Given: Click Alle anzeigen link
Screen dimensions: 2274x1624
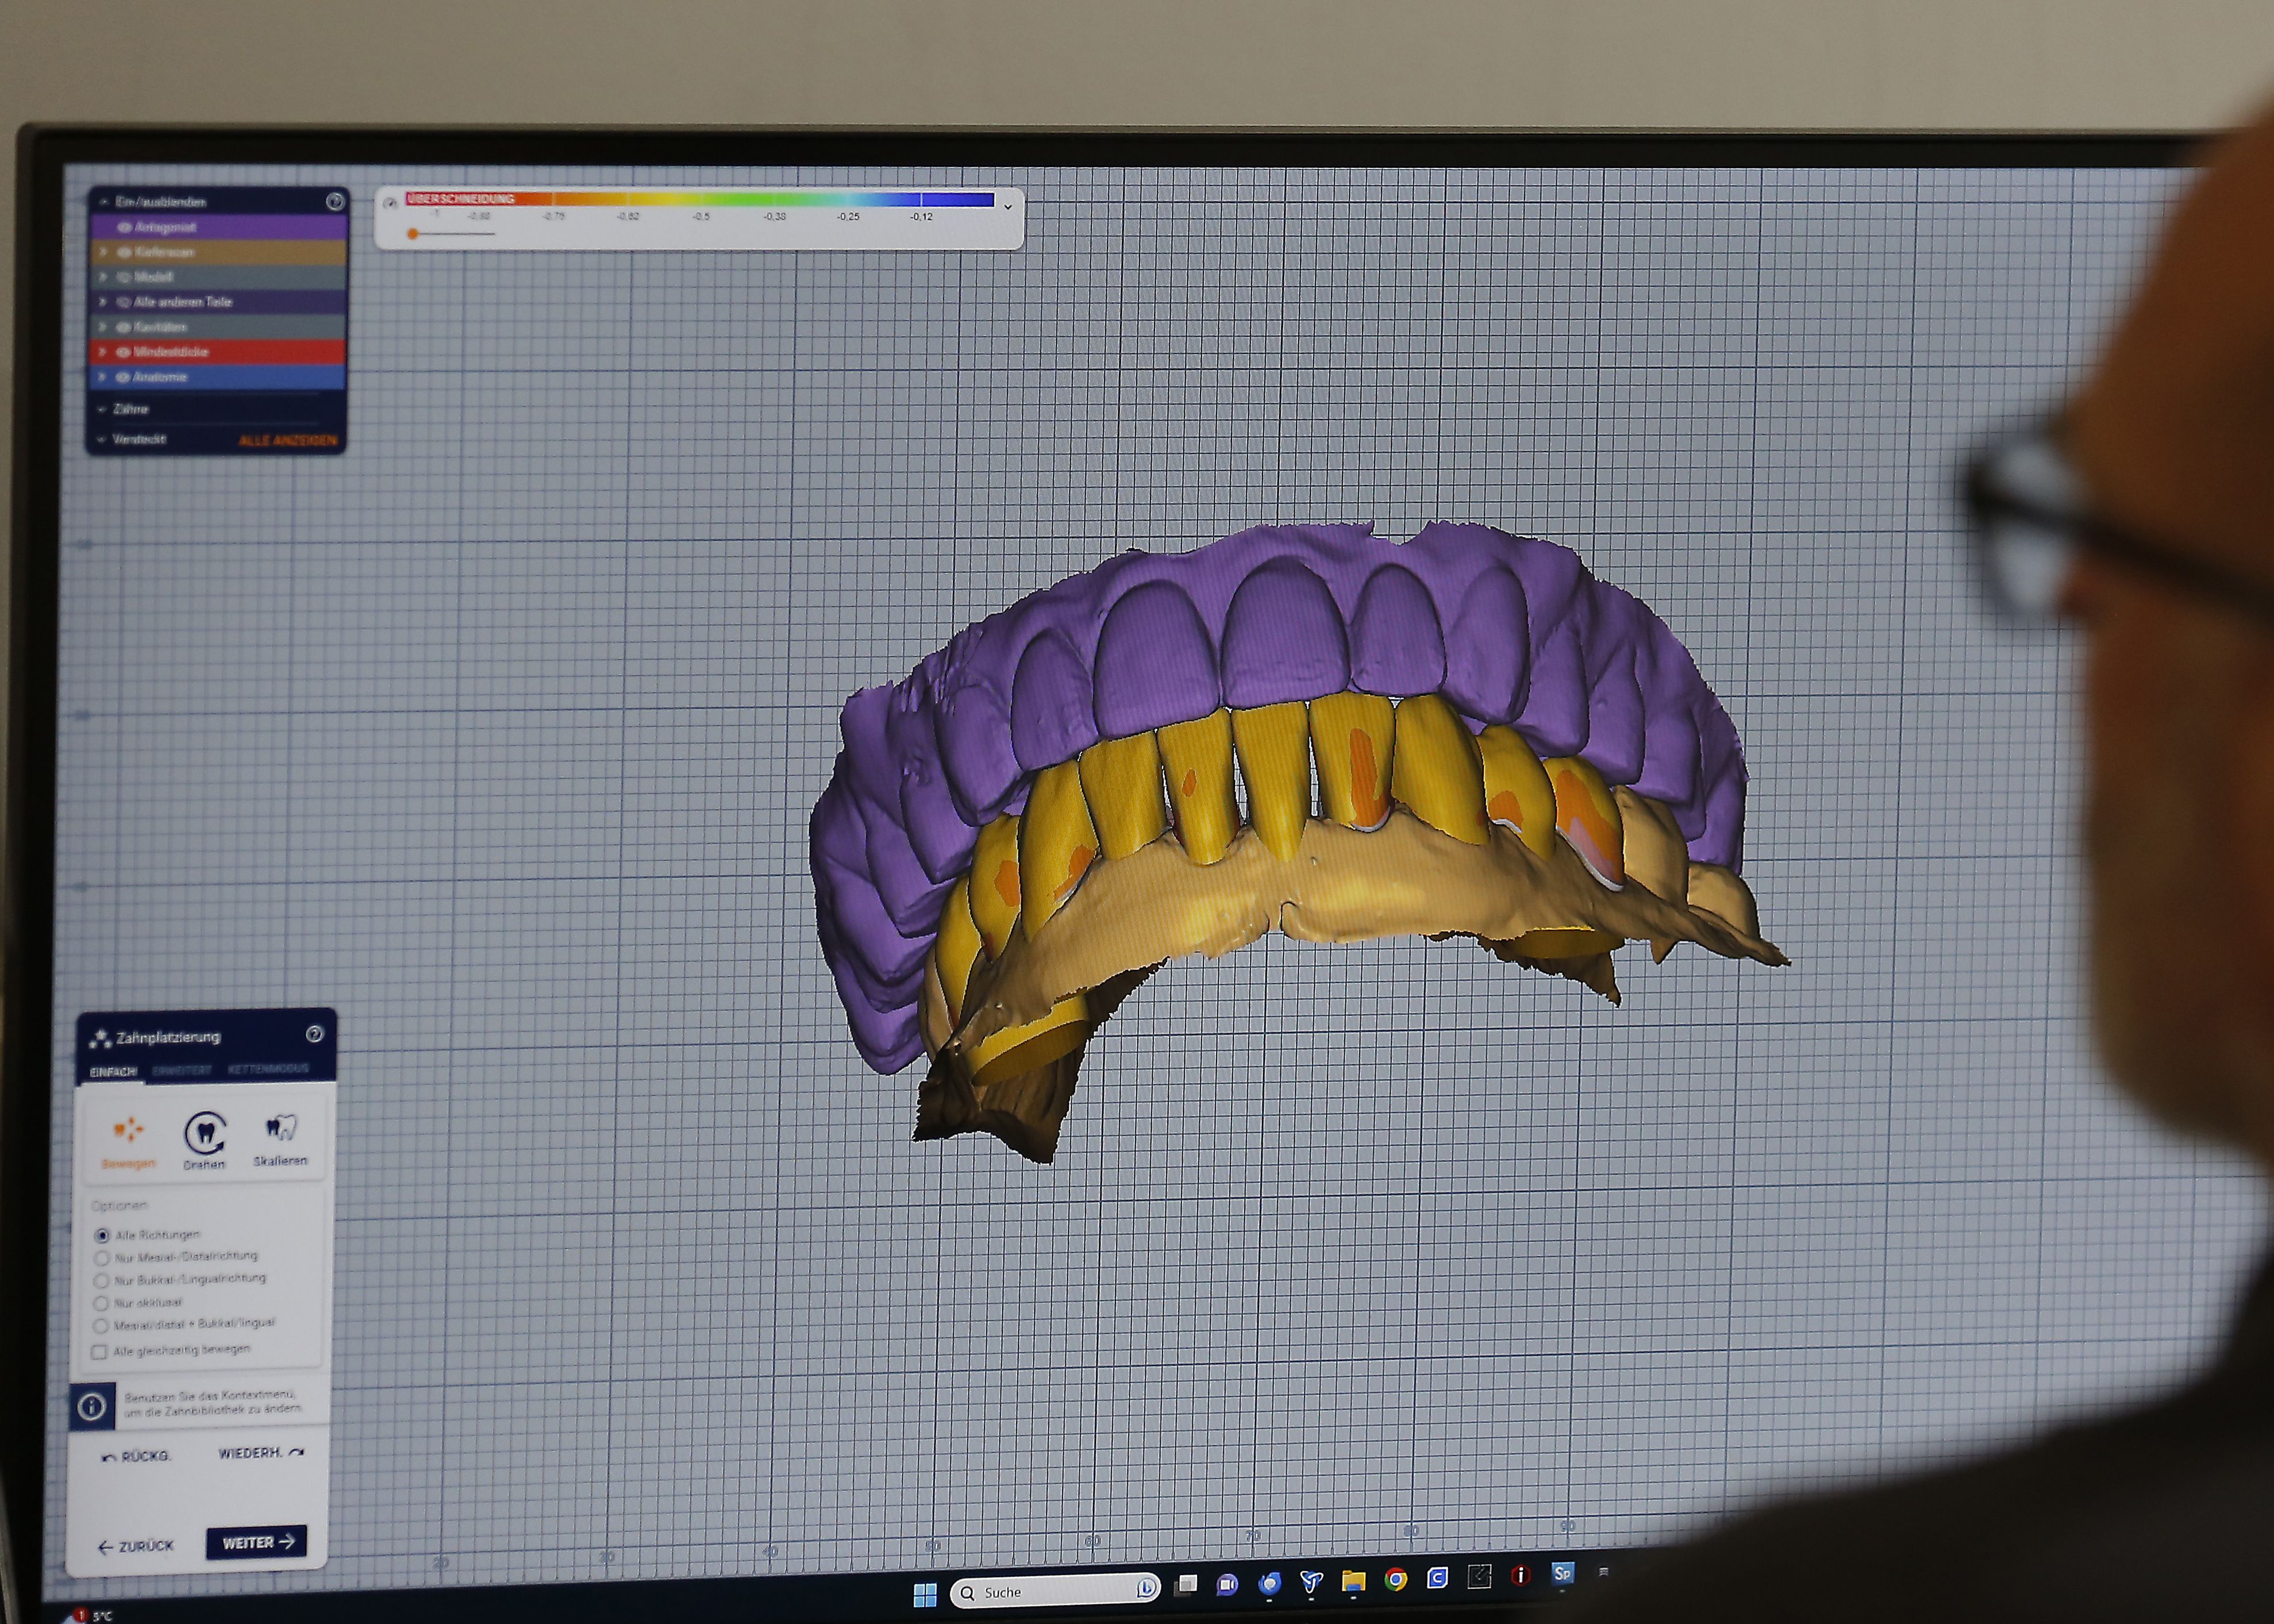Looking at the screenshot, I should pyautogui.click(x=288, y=440).
